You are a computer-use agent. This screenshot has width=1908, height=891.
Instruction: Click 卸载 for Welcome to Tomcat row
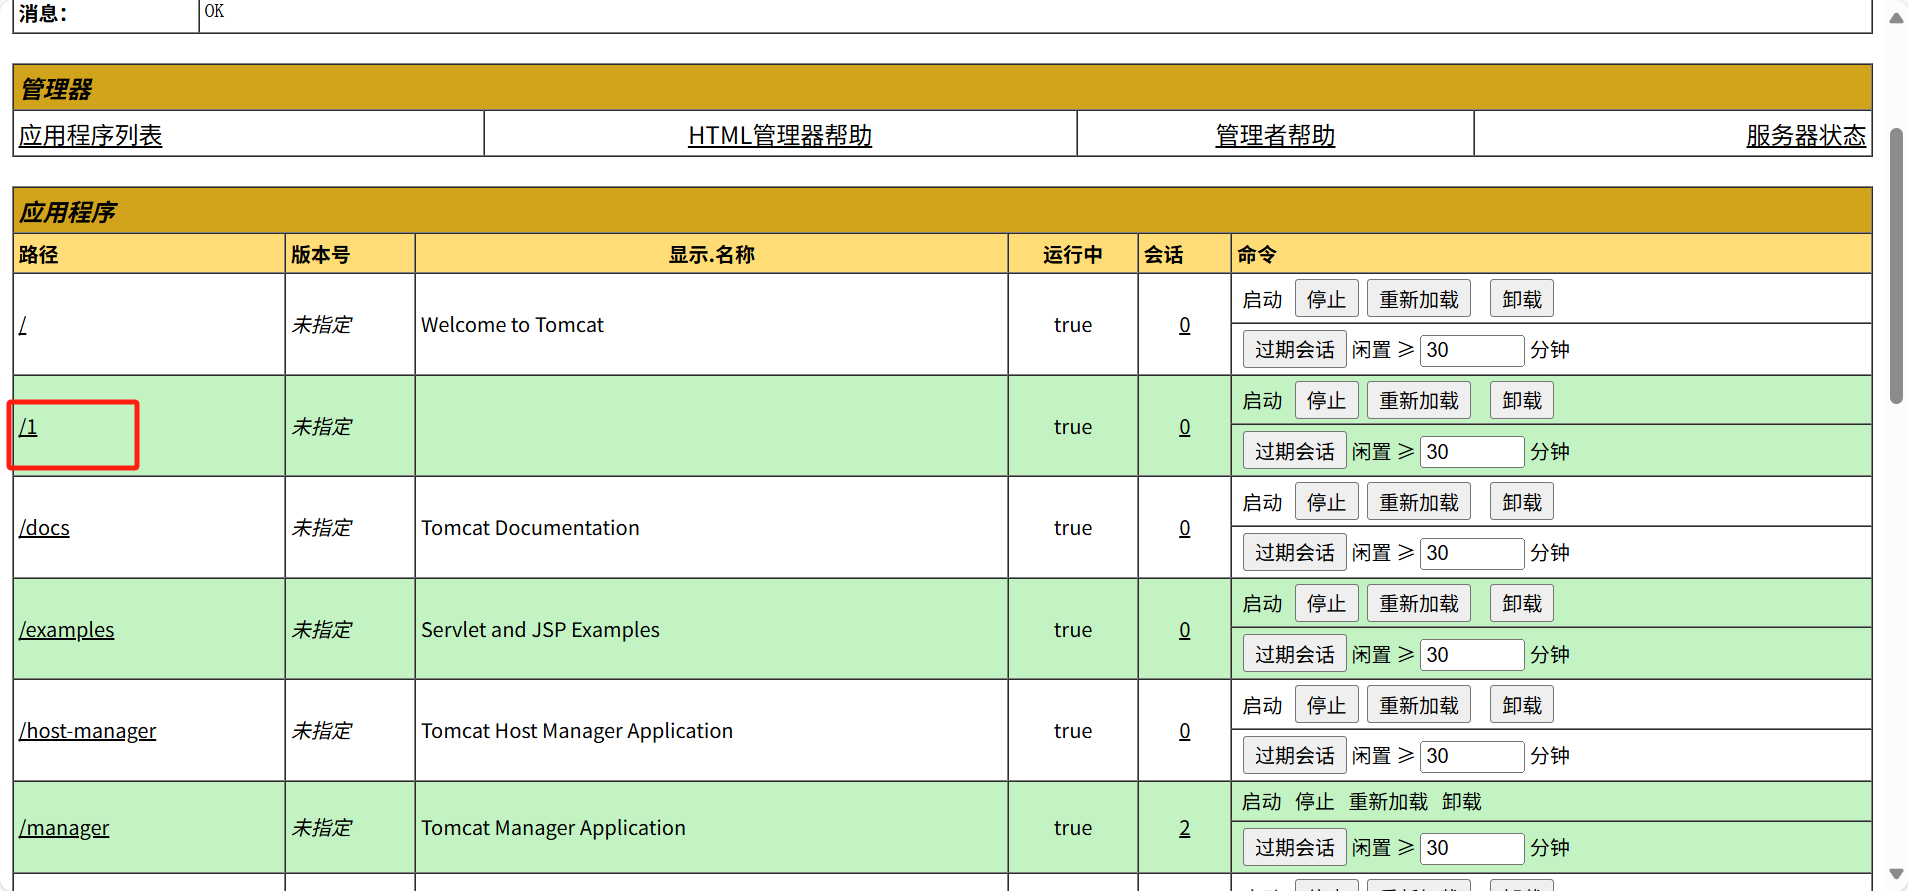[x=1522, y=299]
